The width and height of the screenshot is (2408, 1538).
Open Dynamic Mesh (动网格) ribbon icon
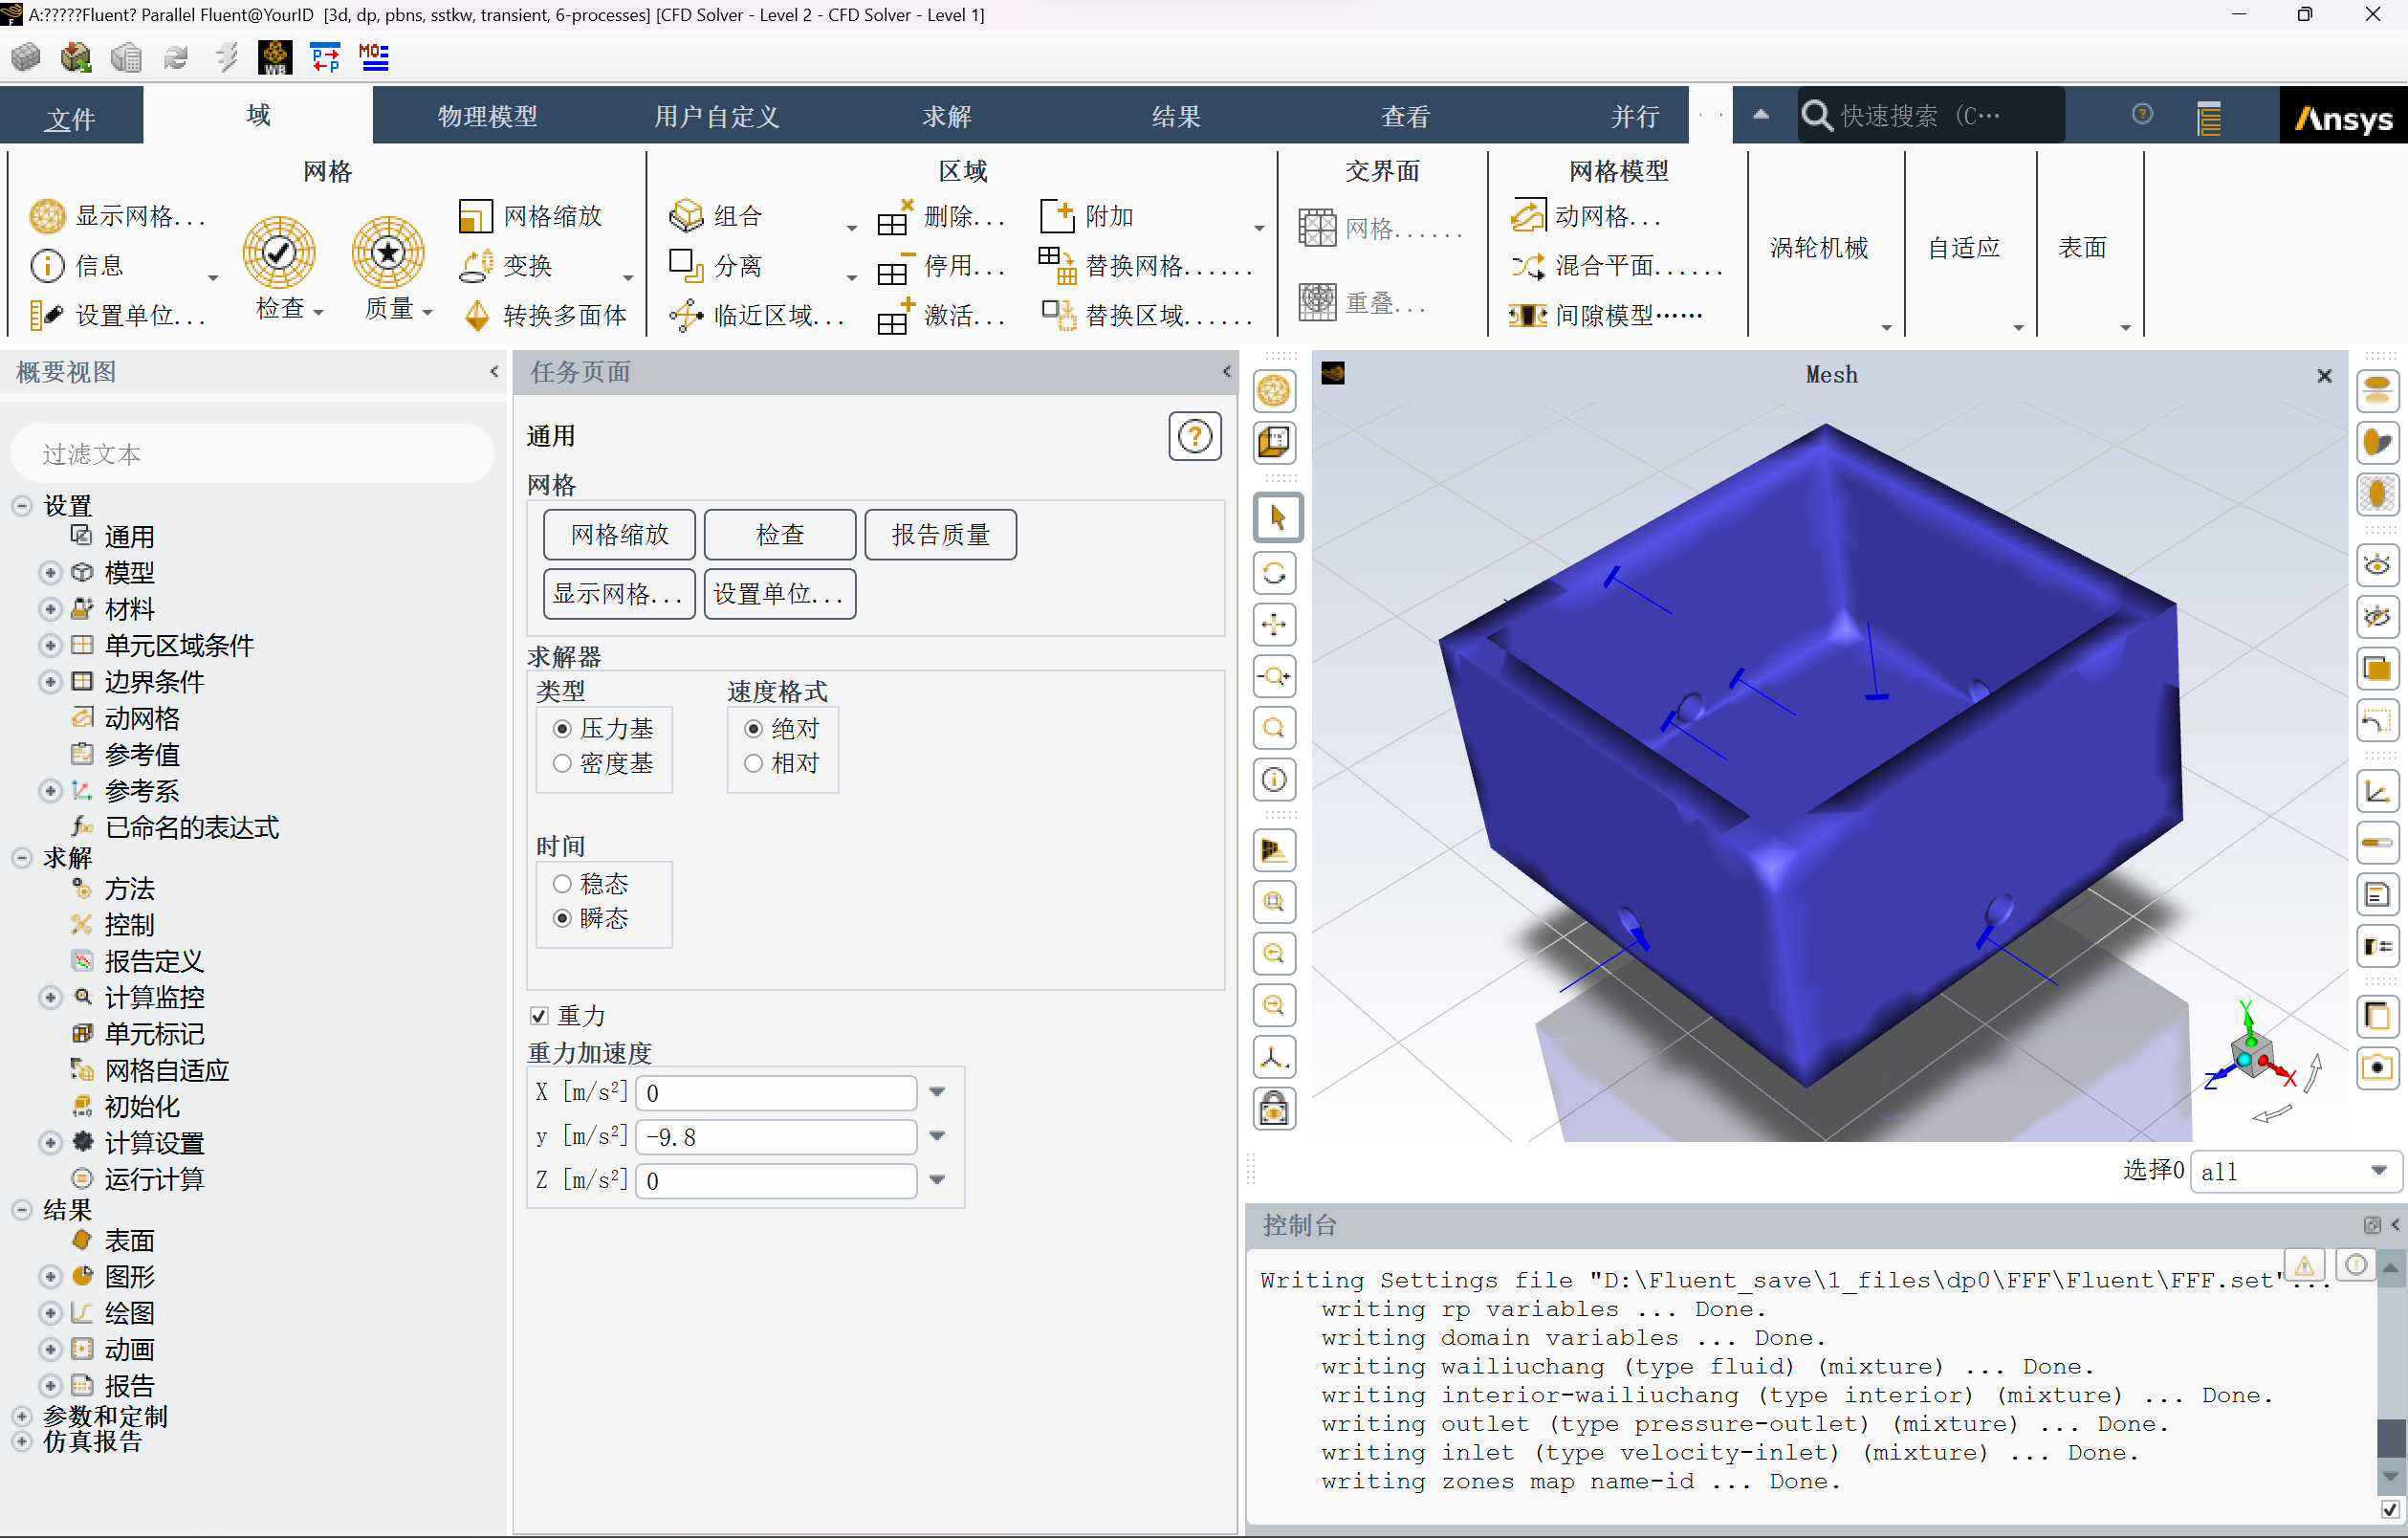coord(1527,216)
